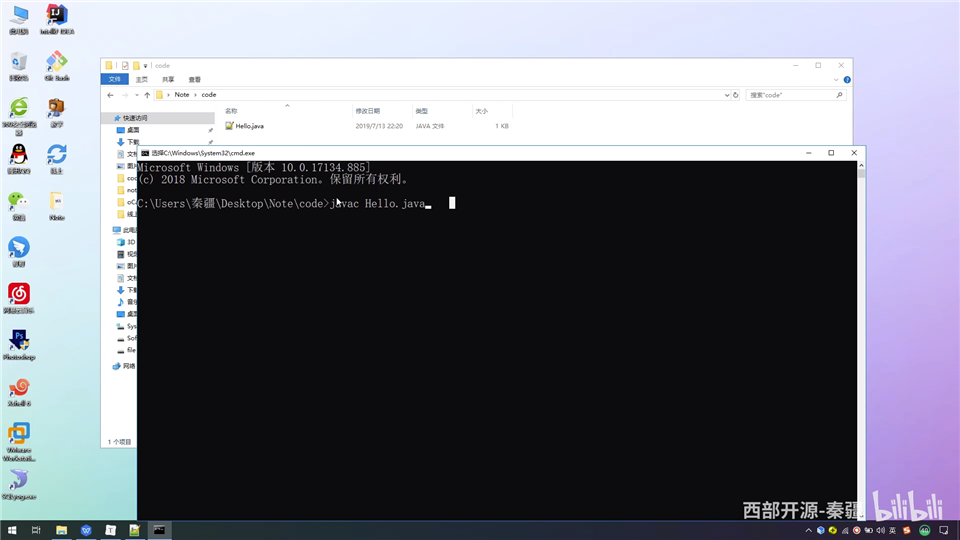
Task: Open the SQLyog dolphin desktop shortcut
Action: click(x=19, y=484)
